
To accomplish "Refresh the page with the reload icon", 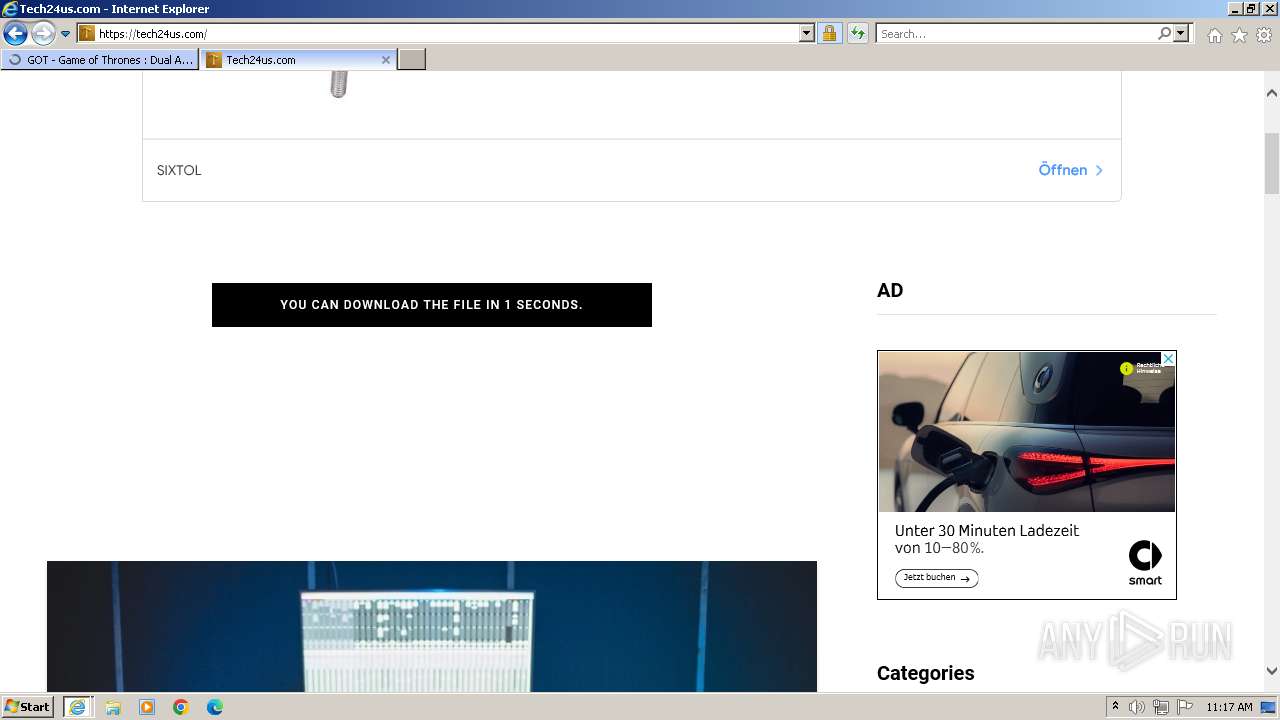I will pyautogui.click(x=857, y=33).
